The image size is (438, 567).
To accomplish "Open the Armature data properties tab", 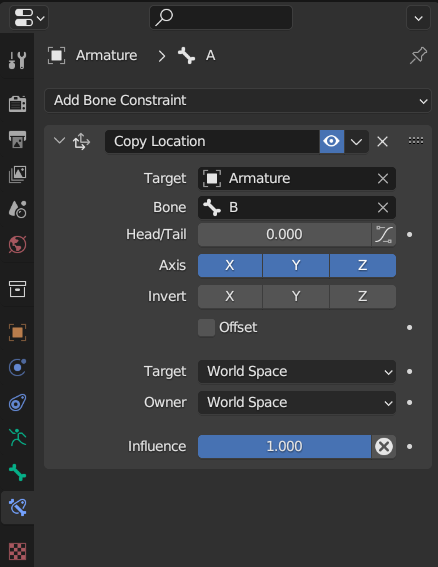I will tap(17, 438).
